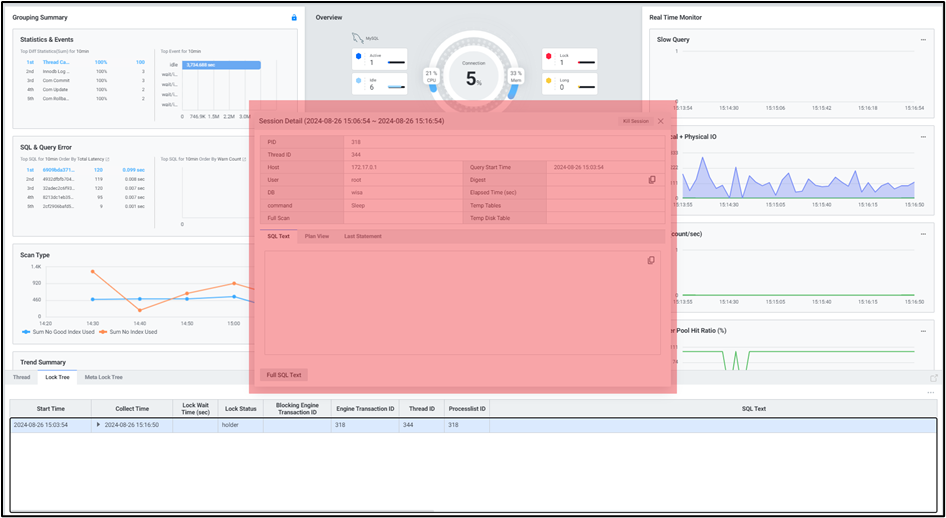Click the Full SQL Text button

(283, 375)
